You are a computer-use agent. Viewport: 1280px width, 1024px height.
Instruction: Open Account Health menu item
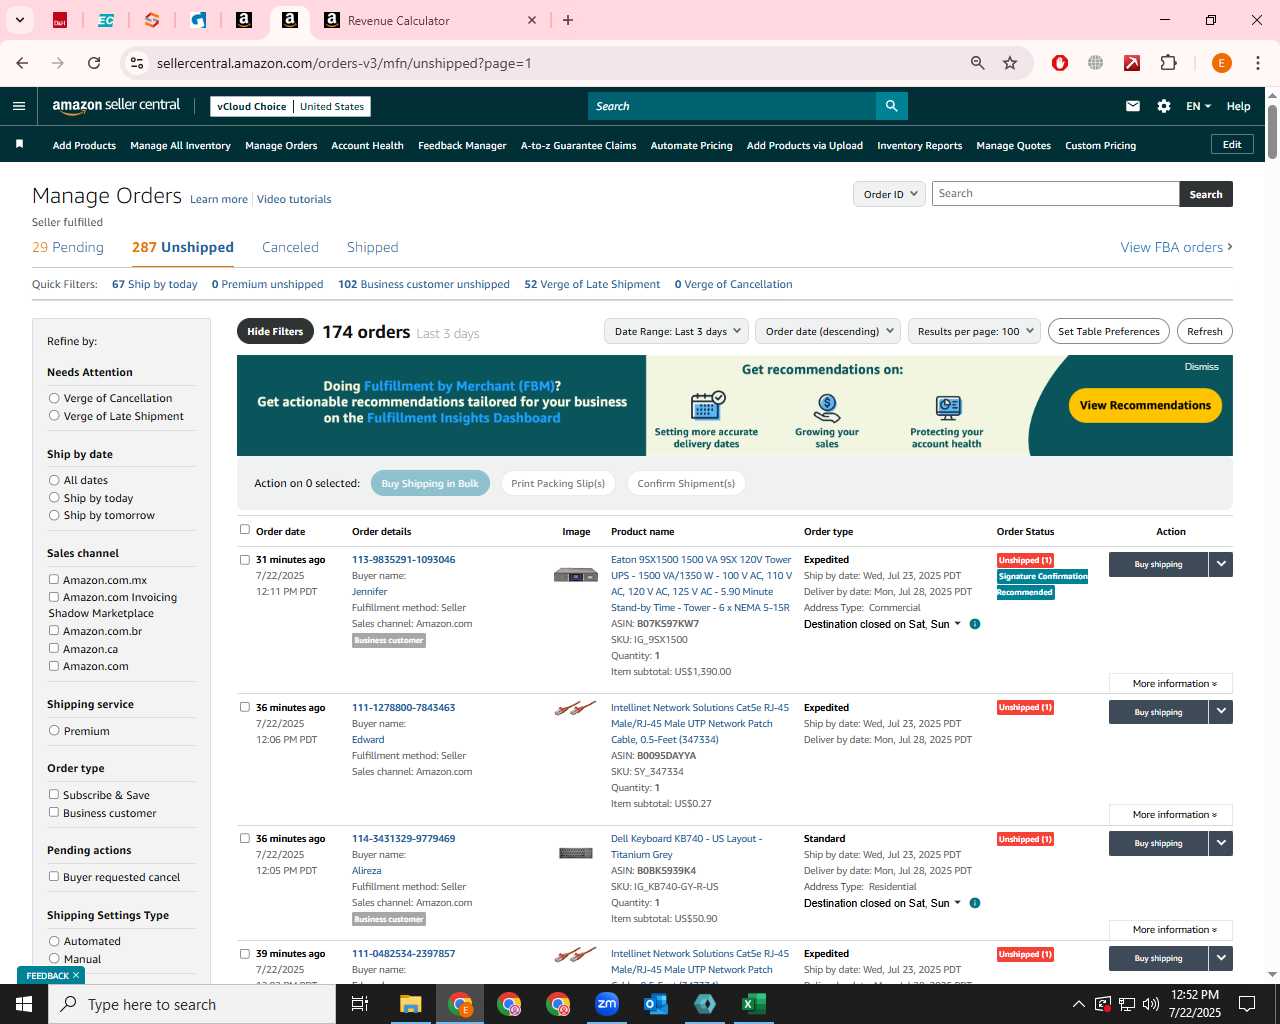click(367, 145)
